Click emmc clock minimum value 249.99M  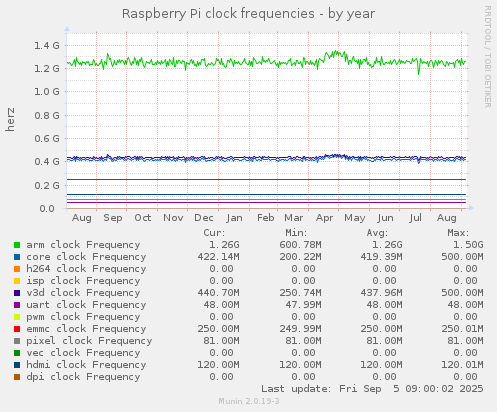300,329
